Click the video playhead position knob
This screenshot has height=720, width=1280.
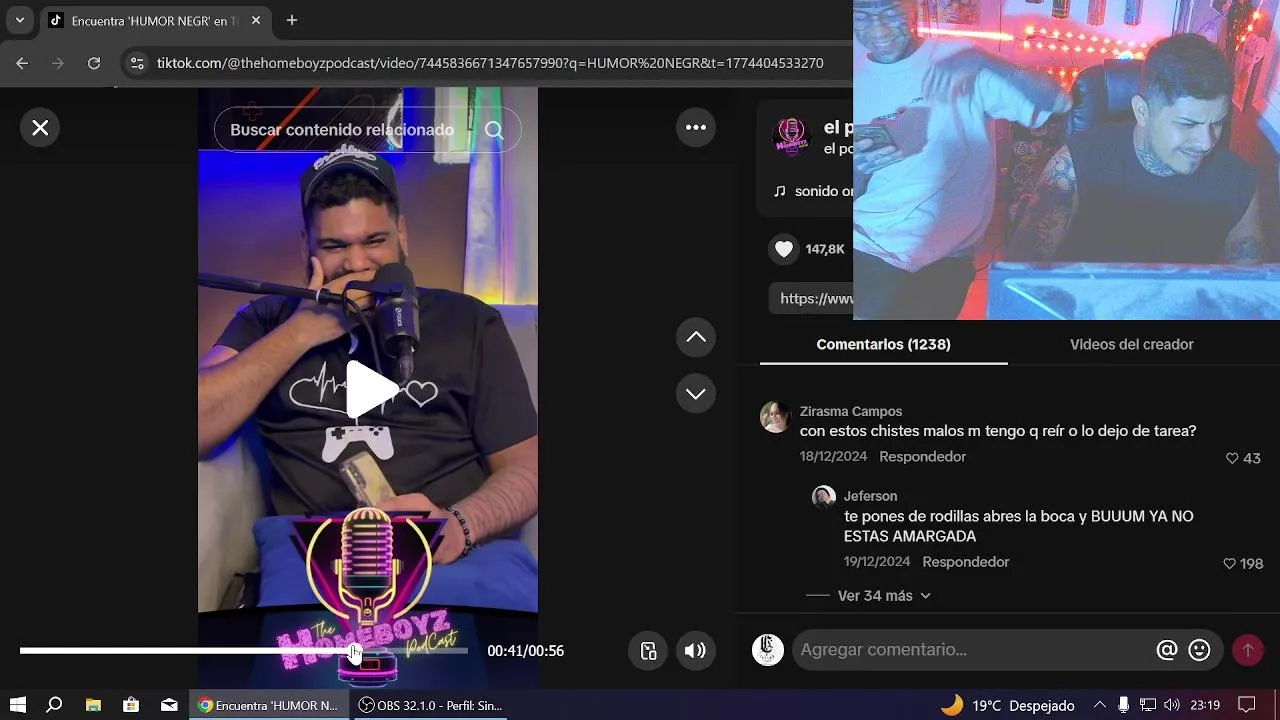(x=354, y=651)
